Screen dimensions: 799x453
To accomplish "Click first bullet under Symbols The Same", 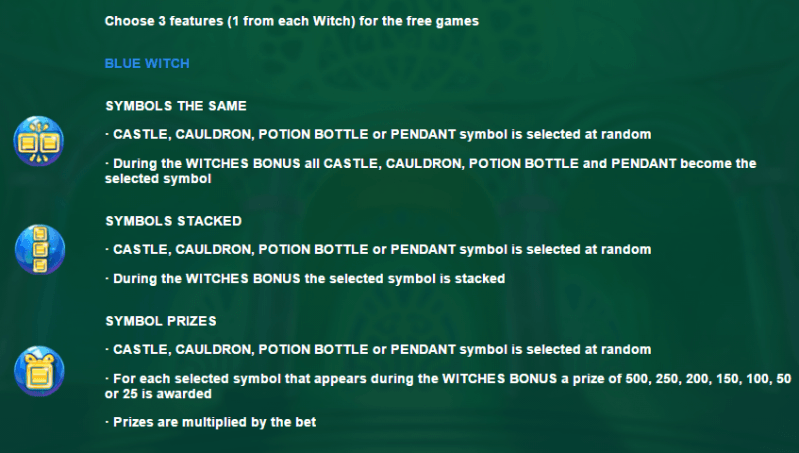I will coord(378,135).
